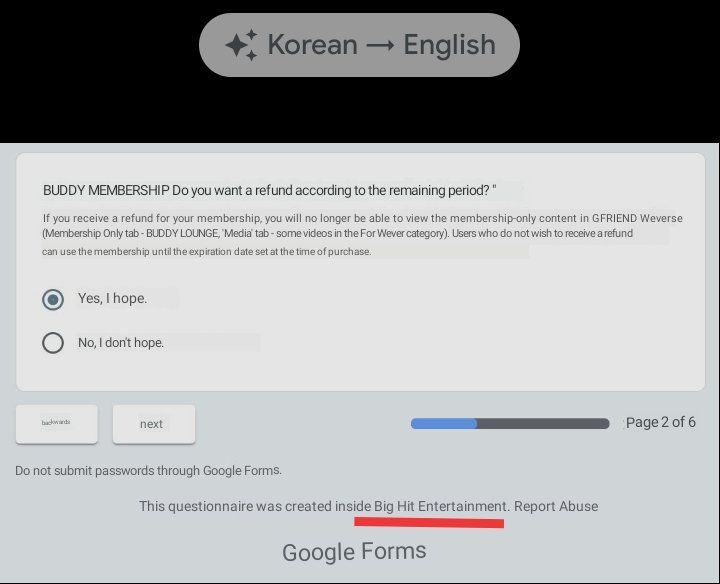Click the "Do not submit passwords" notice
The image size is (720, 584).
(x=148, y=470)
